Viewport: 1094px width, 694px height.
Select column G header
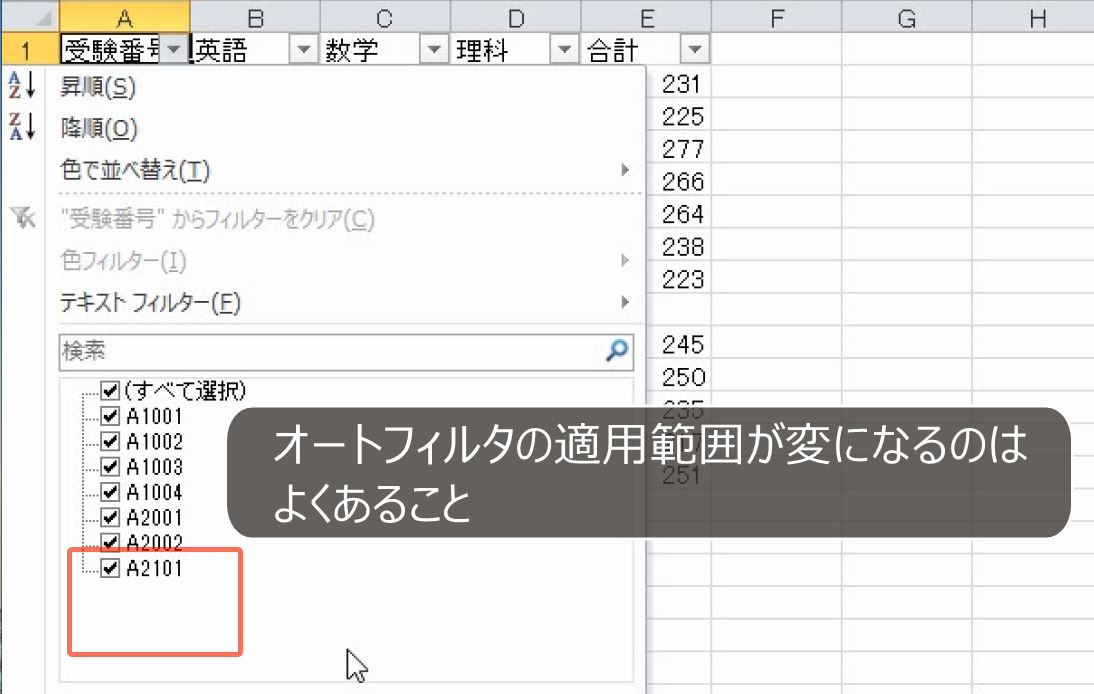click(907, 17)
